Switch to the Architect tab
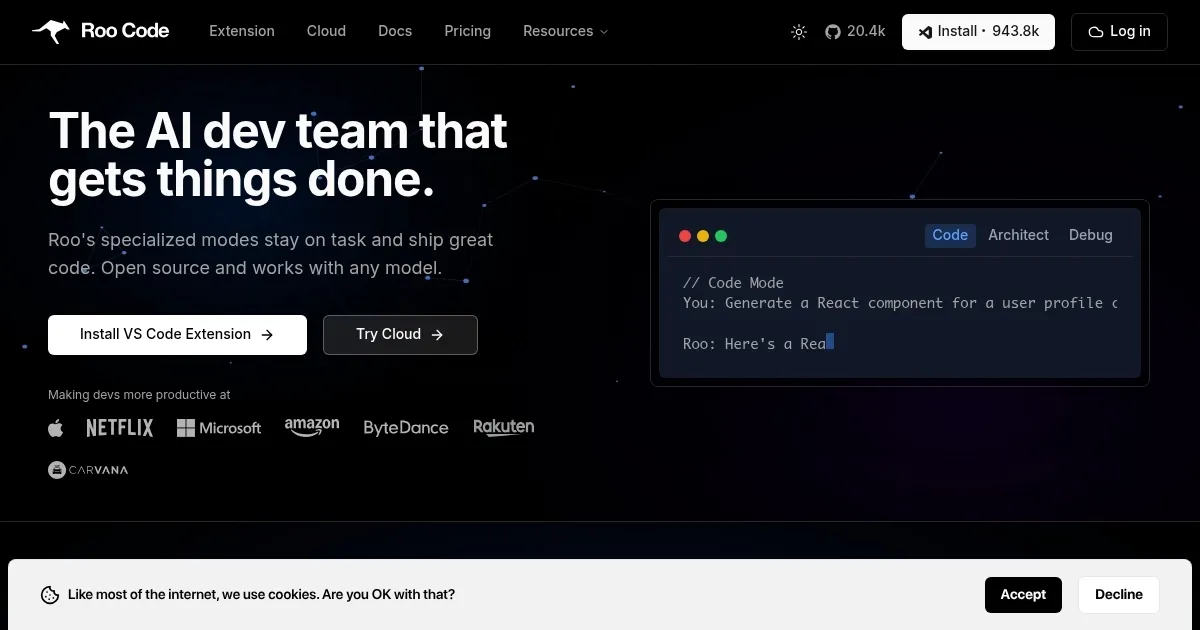The height and width of the screenshot is (630, 1200). (x=1018, y=235)
